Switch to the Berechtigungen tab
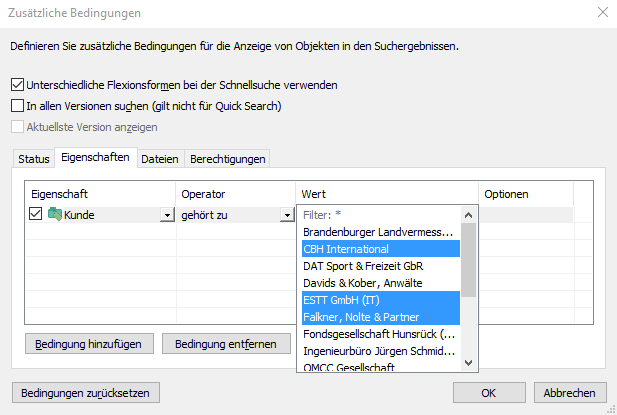The width and height of the screenshot is (617, 415). click(x=227, y=159)
